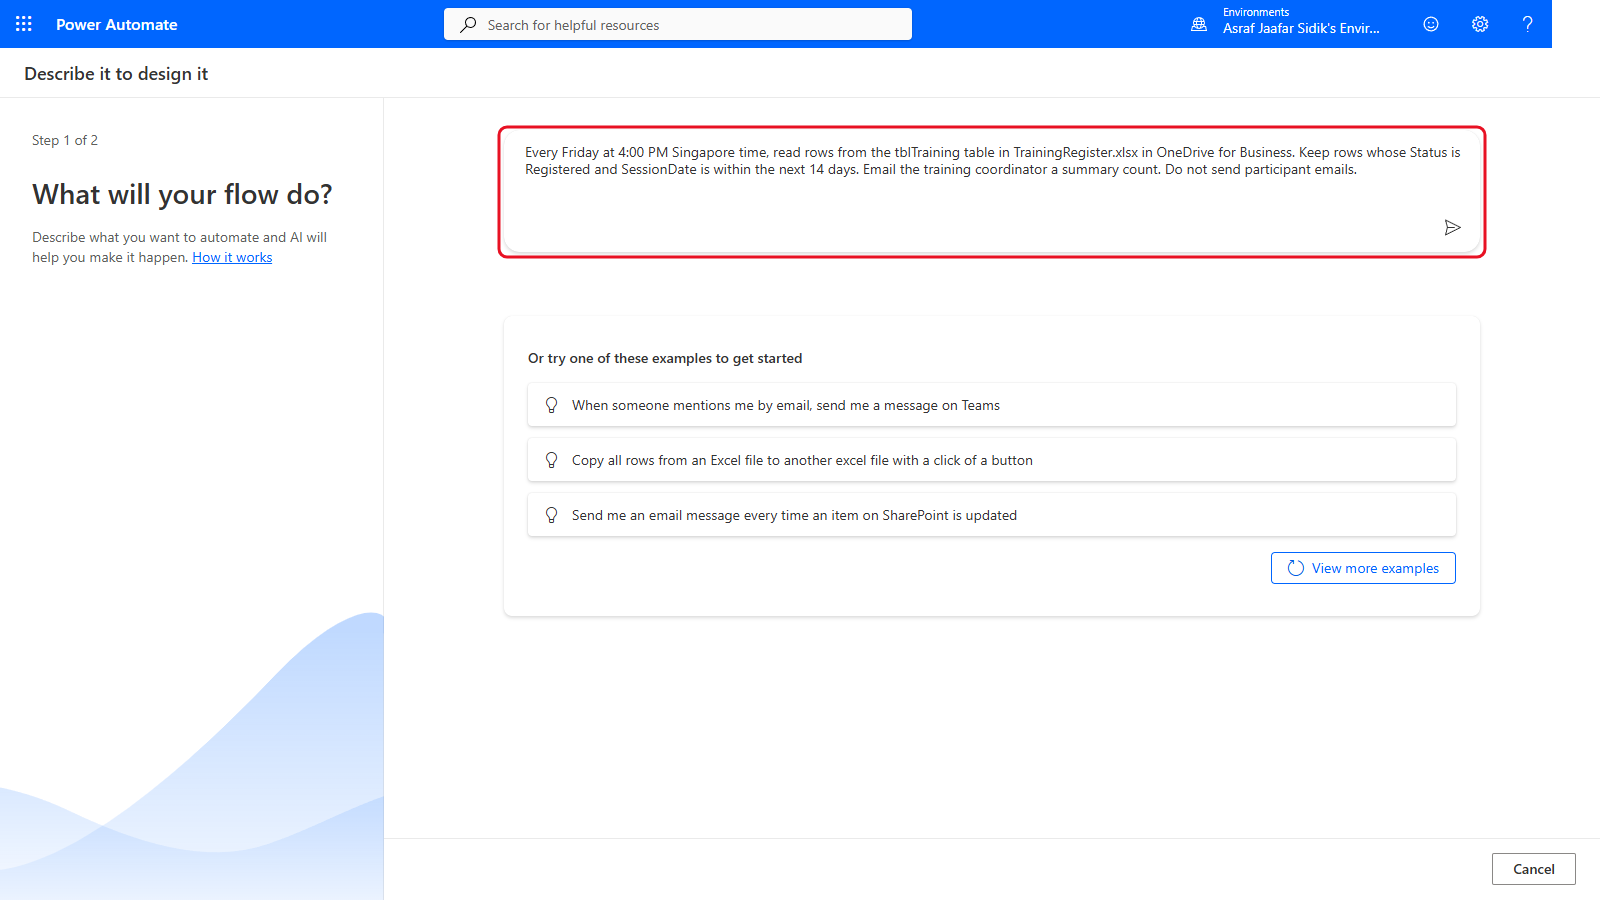The image size is (1600, 900).
Task: Select 'Send me an email message' SharePoint example
Action: point(992,515)
